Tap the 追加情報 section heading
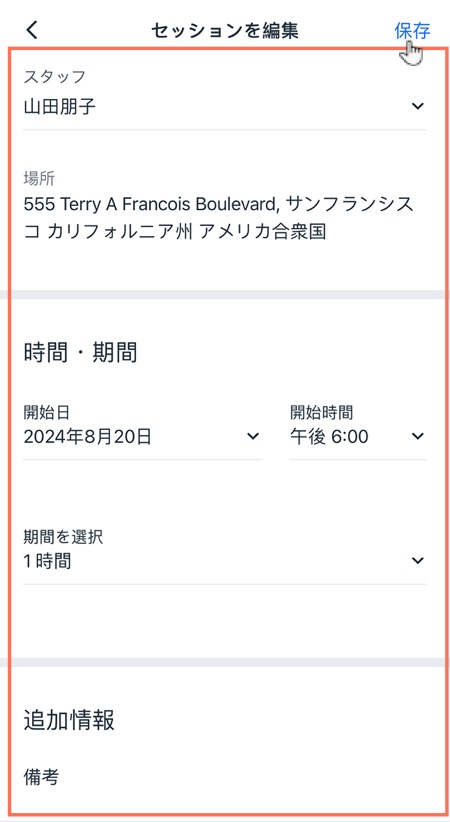 coord(69,720)
